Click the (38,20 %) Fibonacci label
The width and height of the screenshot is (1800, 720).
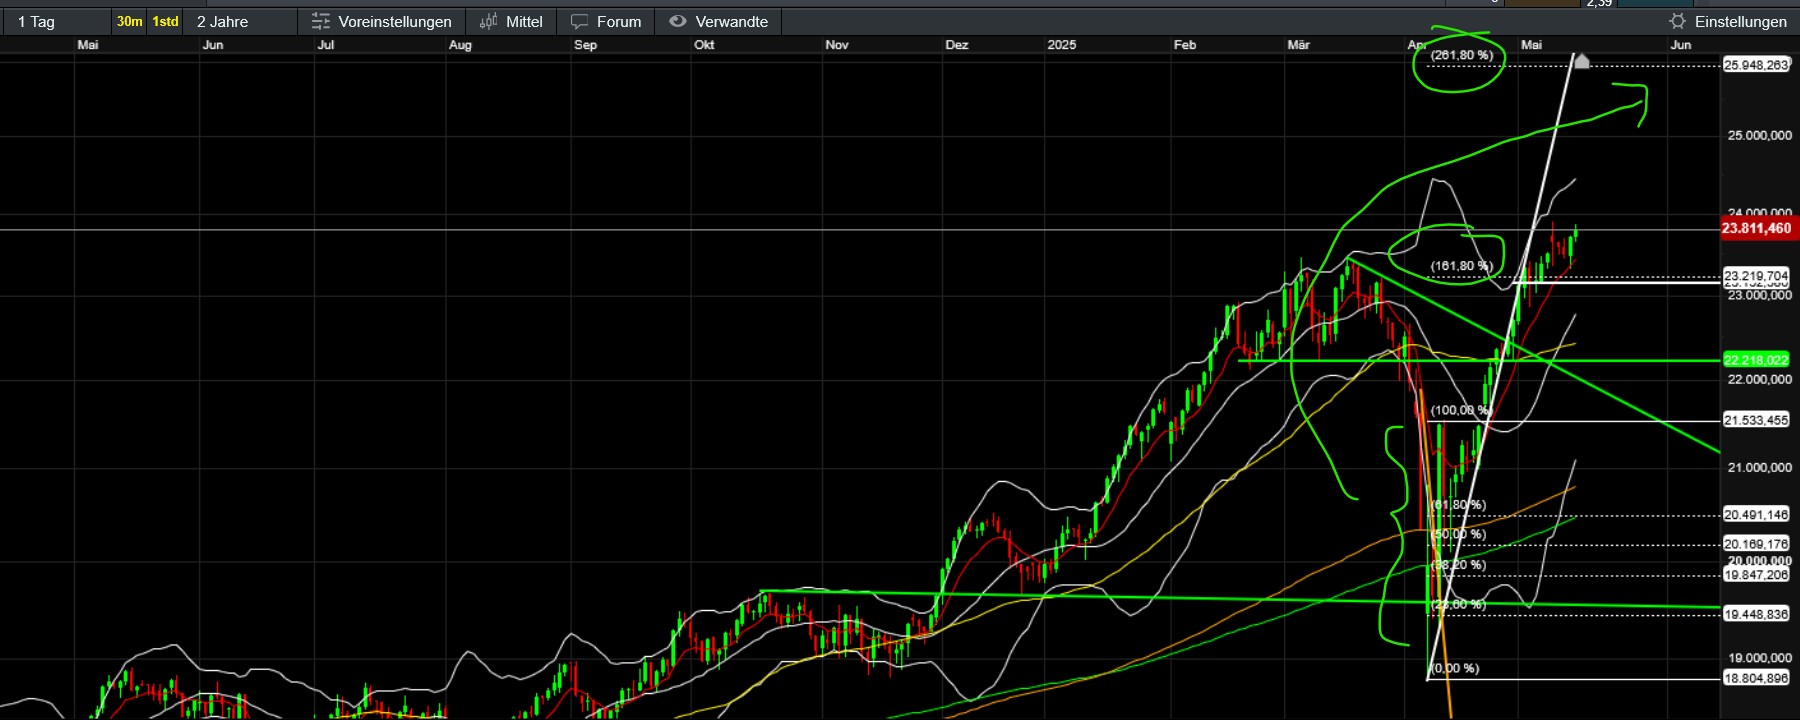pyautogui.click(x=1459, y=565)
